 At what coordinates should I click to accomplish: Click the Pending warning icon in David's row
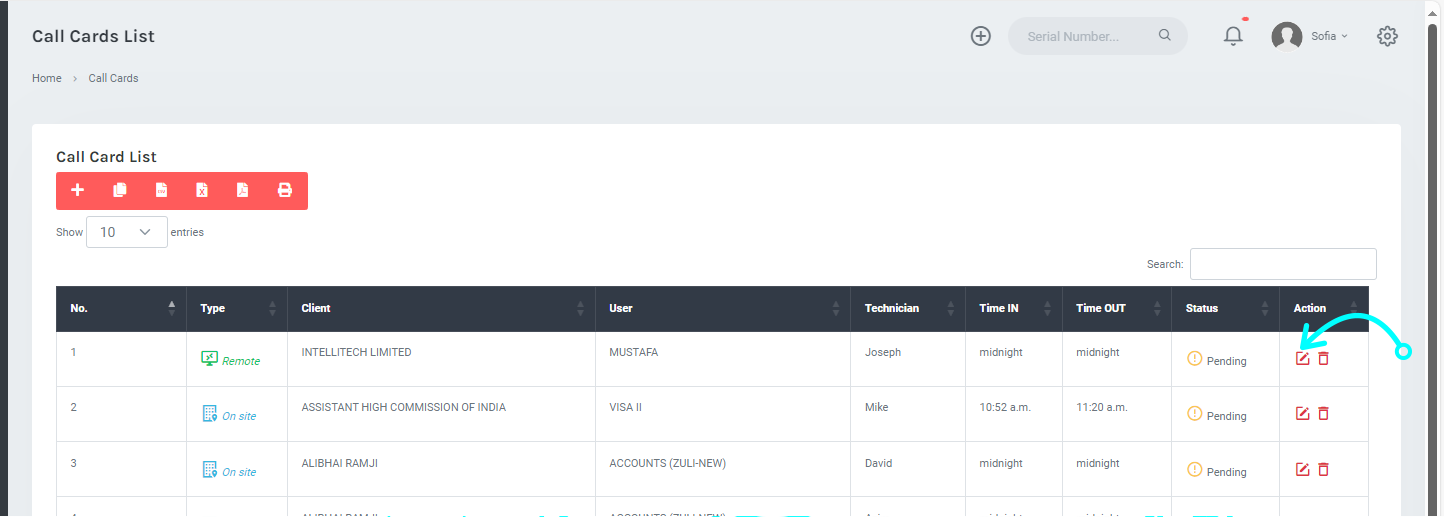pyautogui.click(x=1194, y=469)
